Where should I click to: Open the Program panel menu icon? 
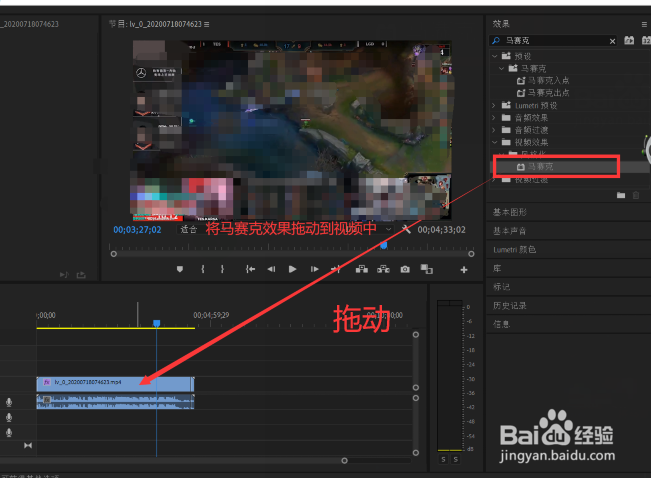(207, 25)
